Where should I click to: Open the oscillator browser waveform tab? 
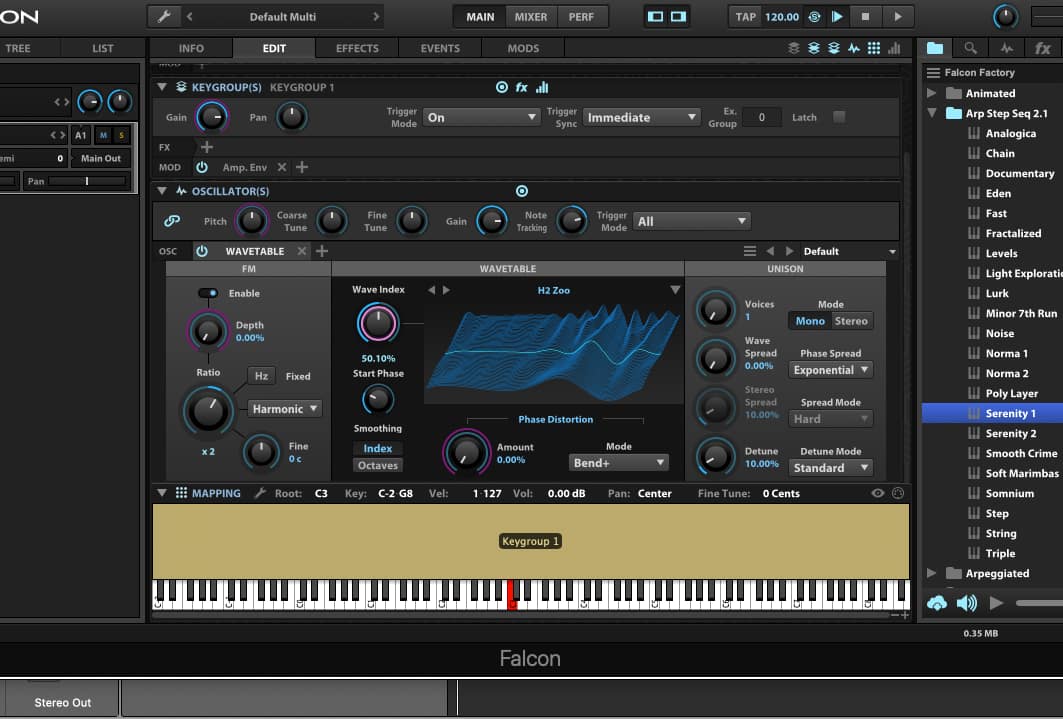point(1007,48)
